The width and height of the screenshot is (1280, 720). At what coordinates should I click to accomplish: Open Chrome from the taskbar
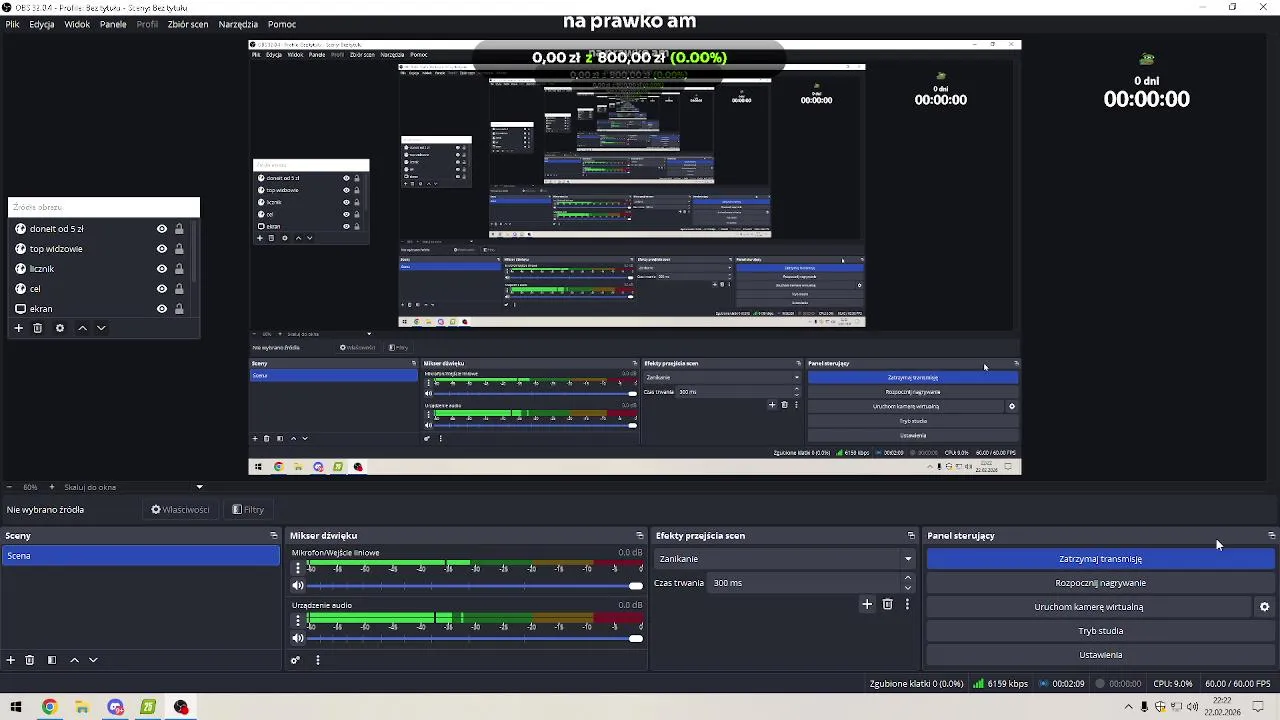(49, 707)
